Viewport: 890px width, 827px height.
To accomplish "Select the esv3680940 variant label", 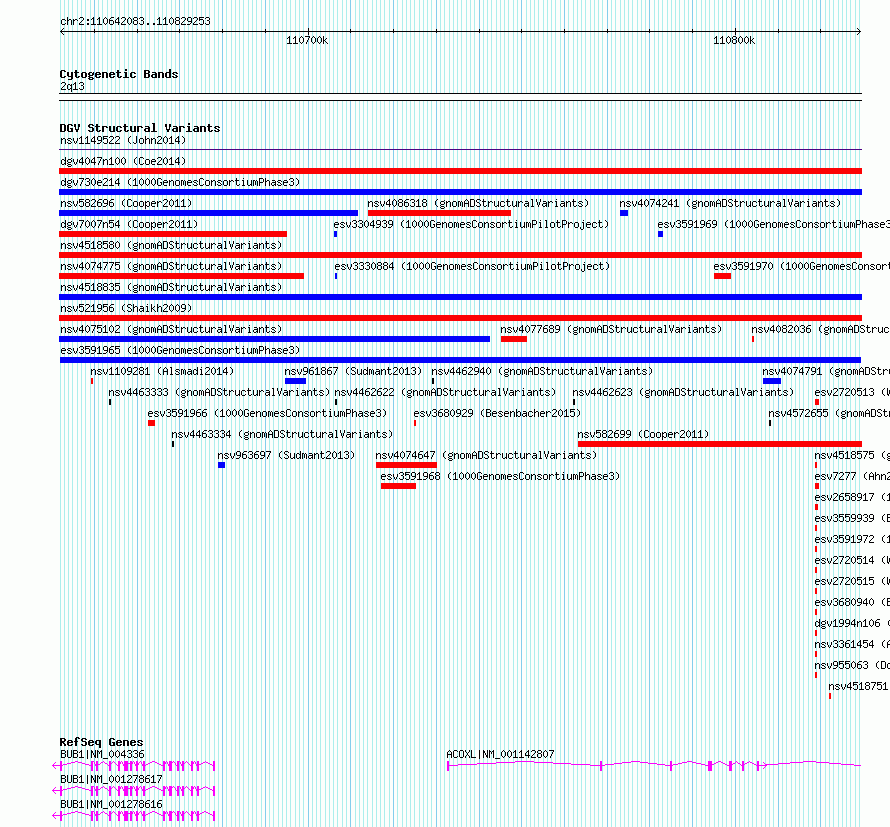I will 852,602.
